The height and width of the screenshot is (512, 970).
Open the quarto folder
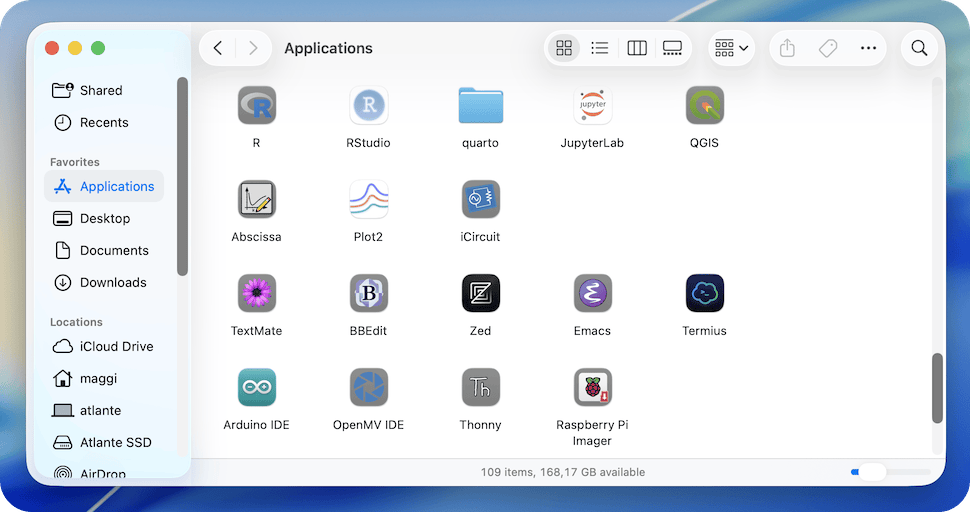click(x=481, y=105)
